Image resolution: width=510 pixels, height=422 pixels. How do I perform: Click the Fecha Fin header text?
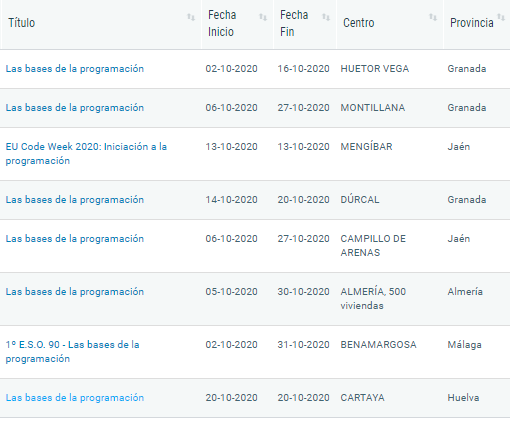click(294, 23)
